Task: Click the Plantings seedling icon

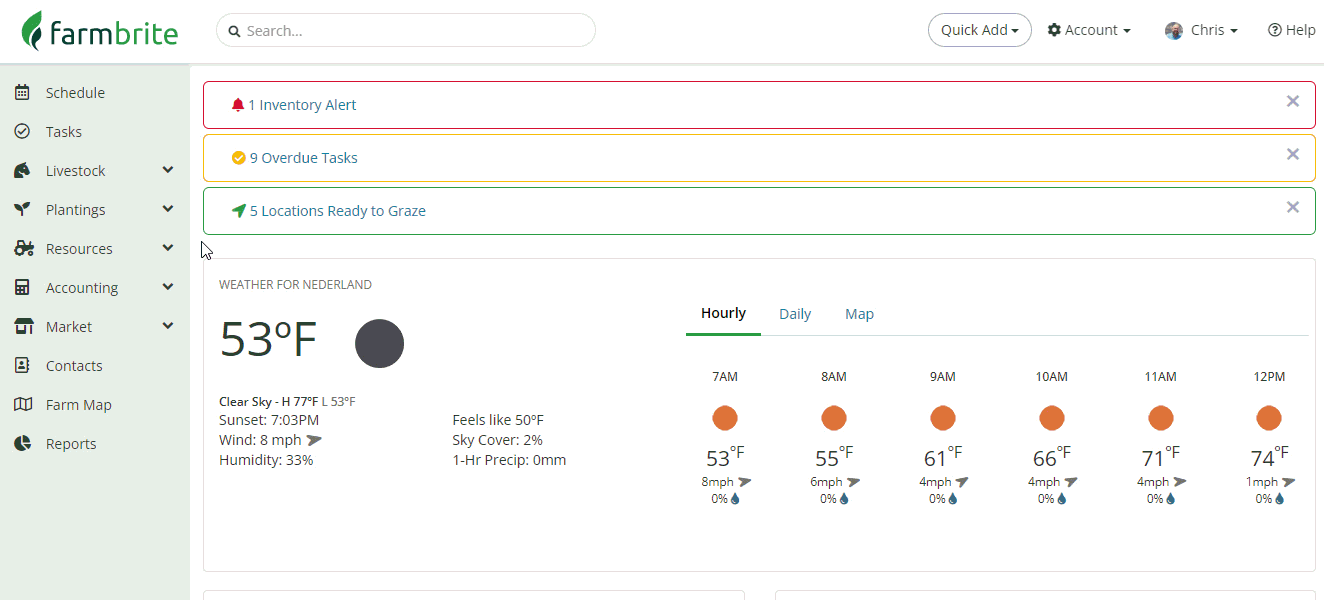Action: pyautogui.click(x=22, y=210)
